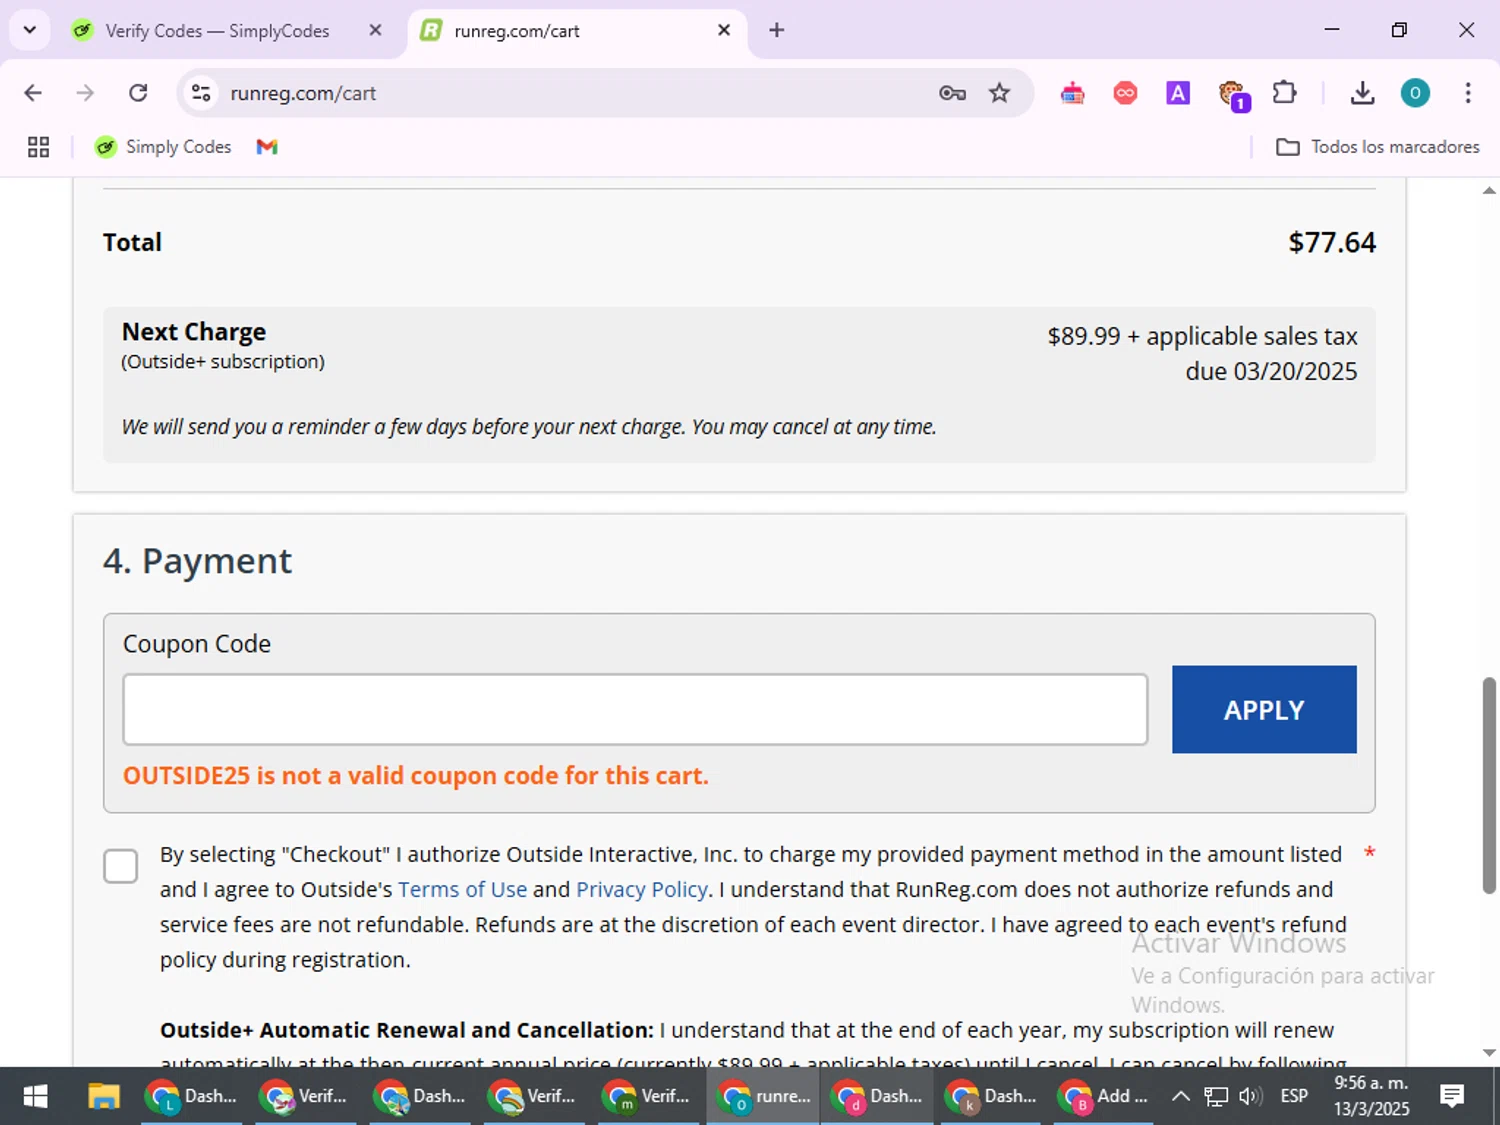Go back to the previous page

tap(33, 93)
